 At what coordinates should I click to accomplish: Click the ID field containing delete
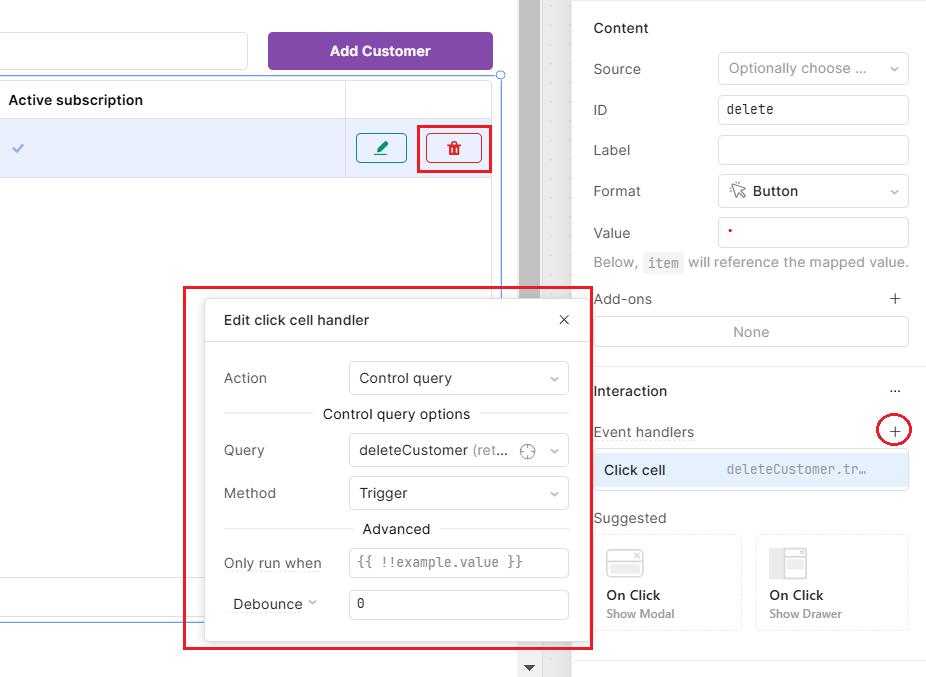click(x=813, y=110)
